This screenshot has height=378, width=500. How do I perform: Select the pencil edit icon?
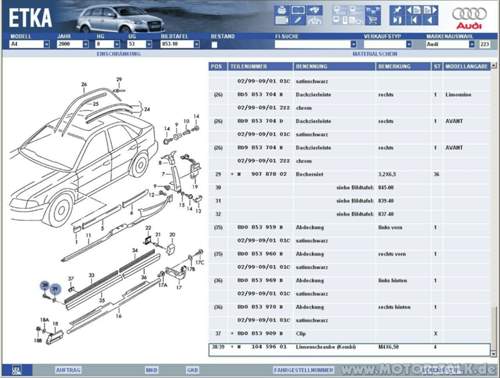pos(298,20)
